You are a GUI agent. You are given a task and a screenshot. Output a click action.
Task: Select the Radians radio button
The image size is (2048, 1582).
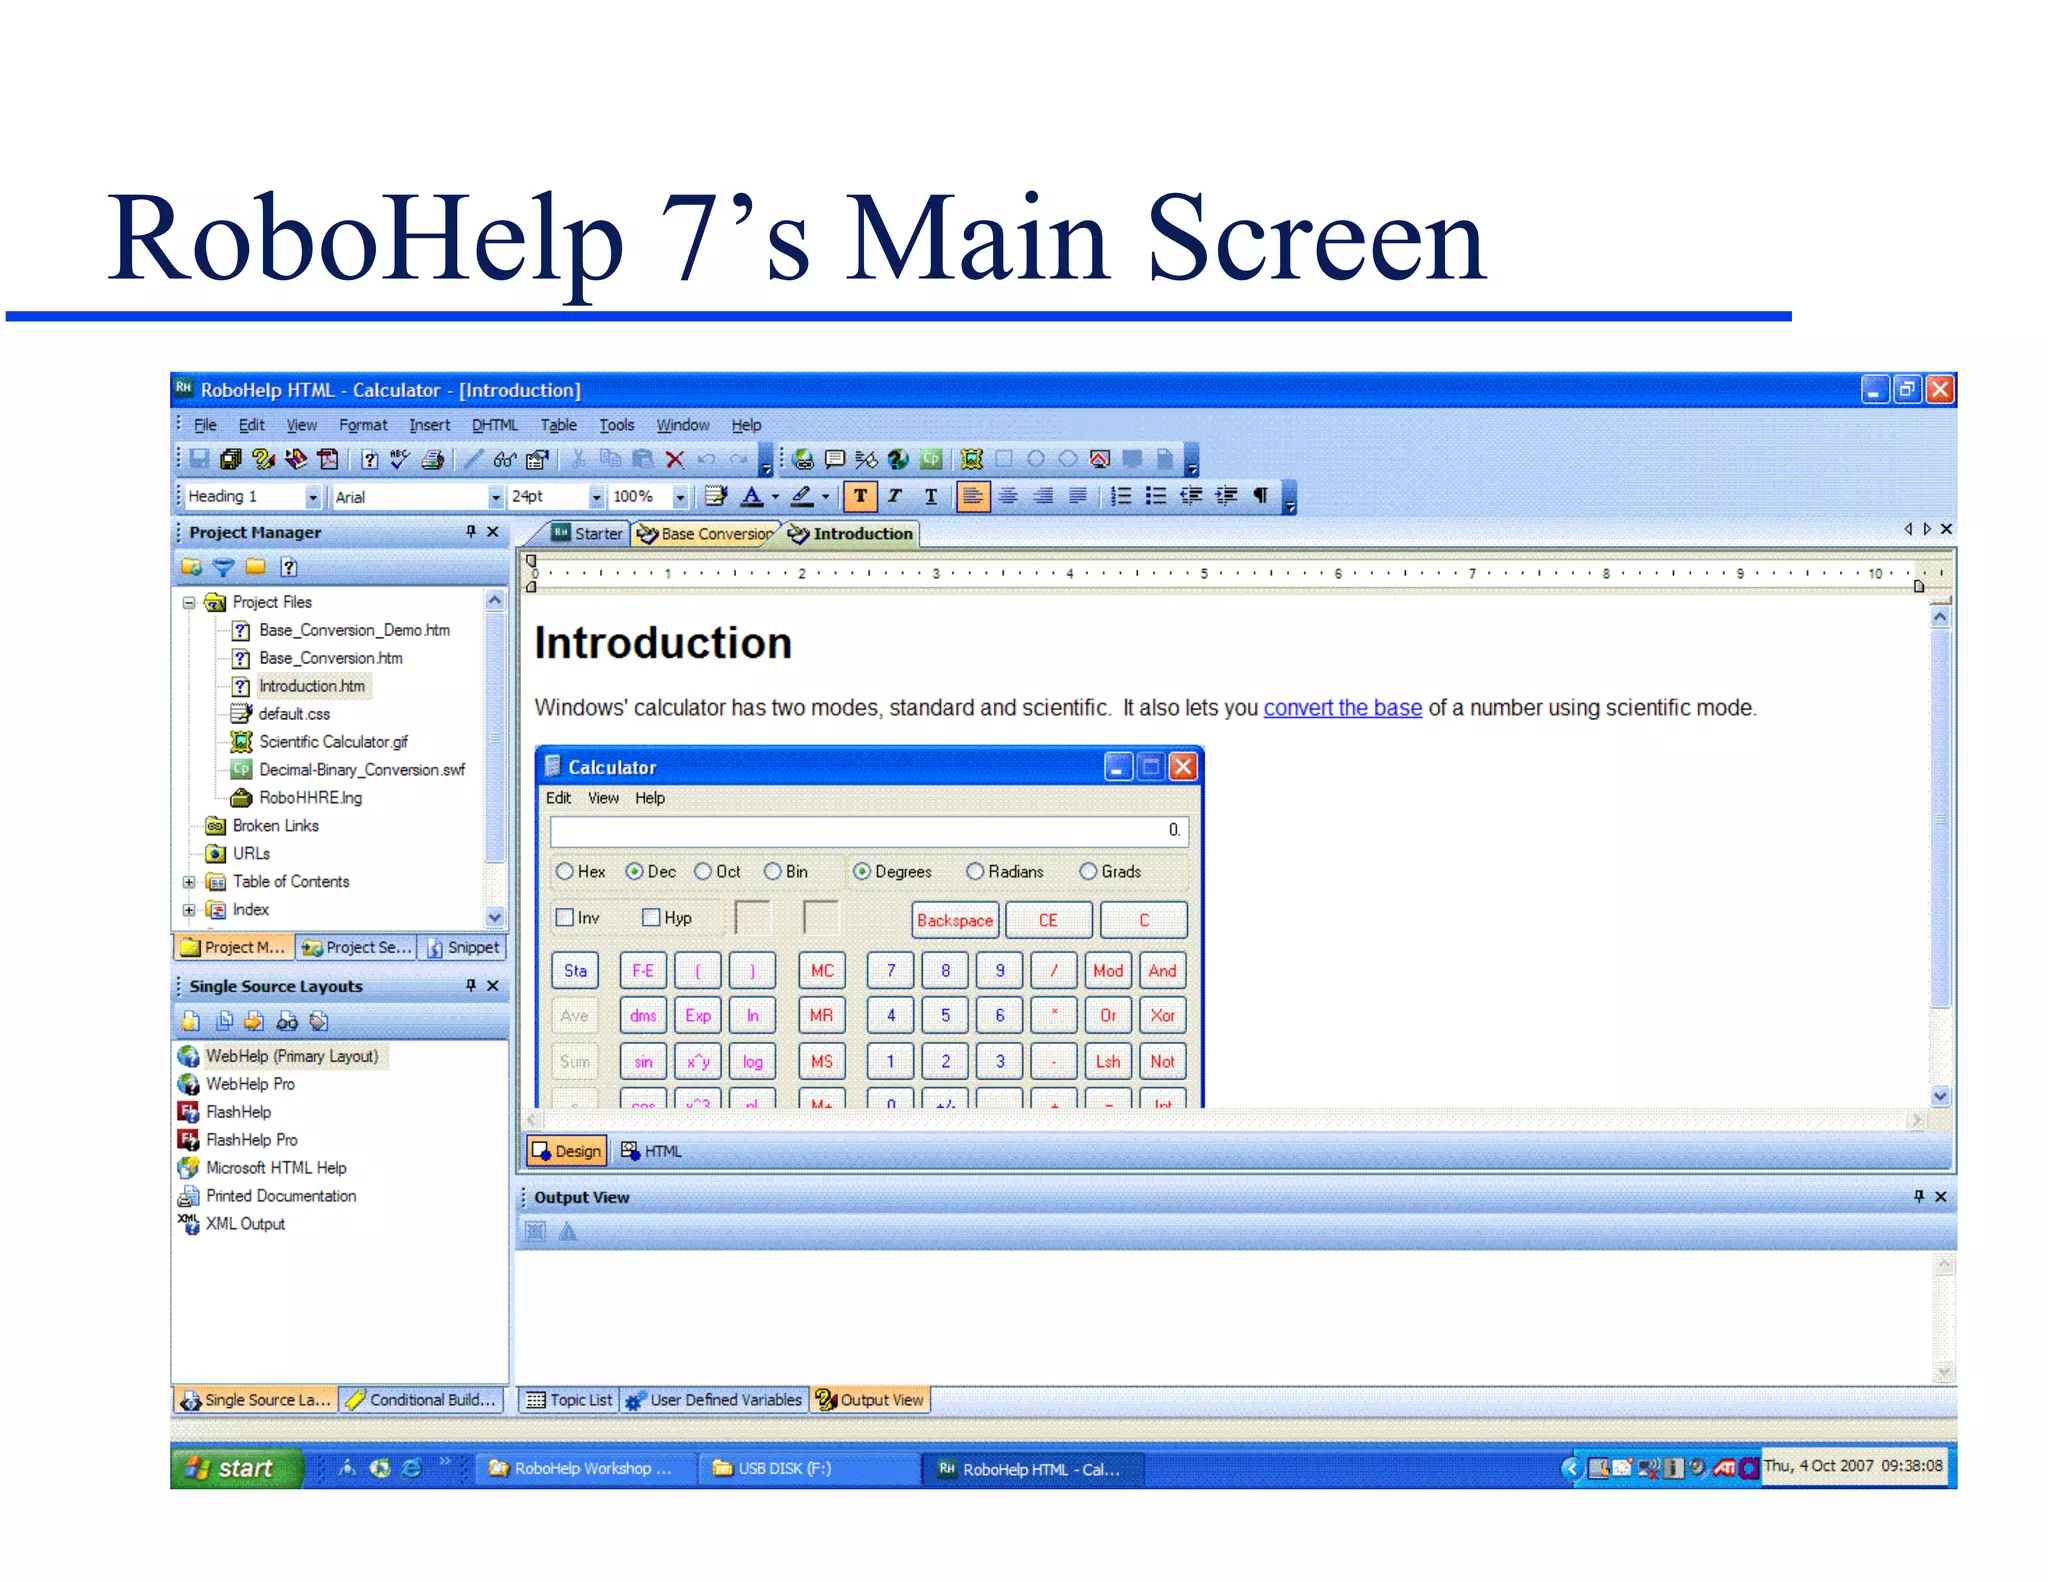(x=975, y=872)
